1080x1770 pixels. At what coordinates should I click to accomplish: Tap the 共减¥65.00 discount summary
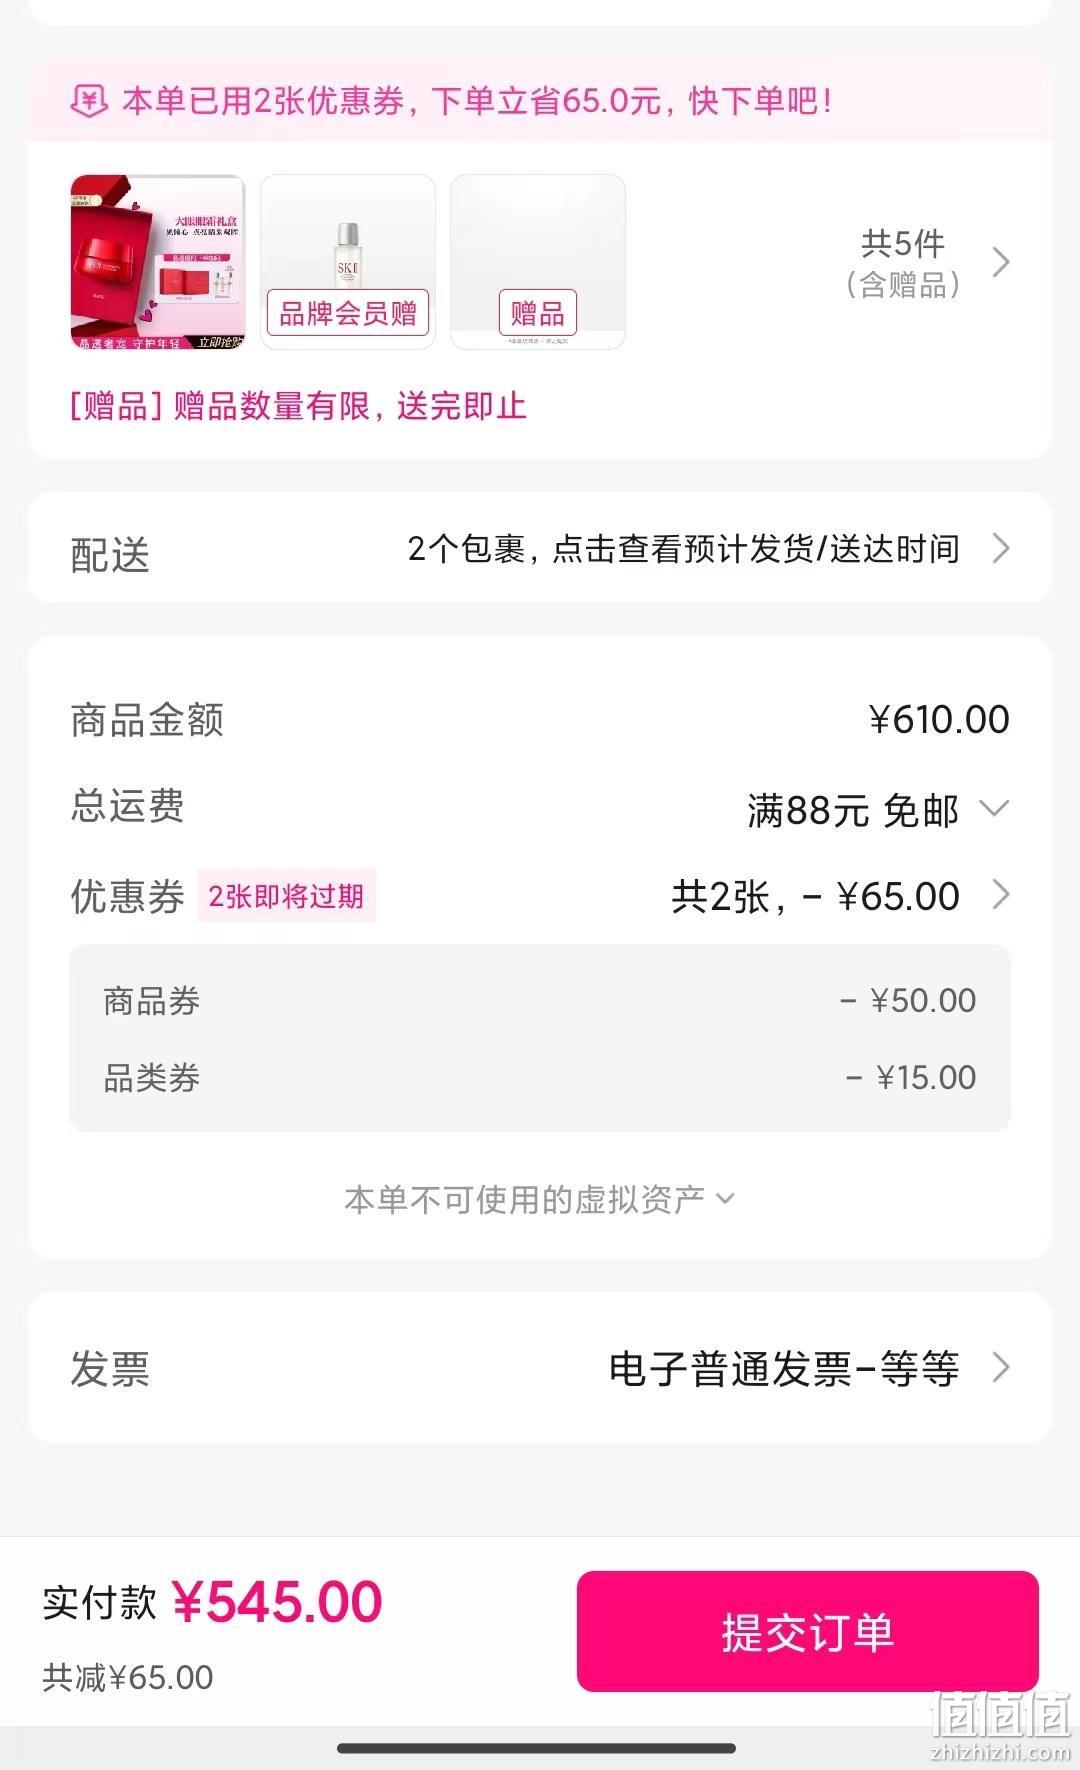point(128,1677)
